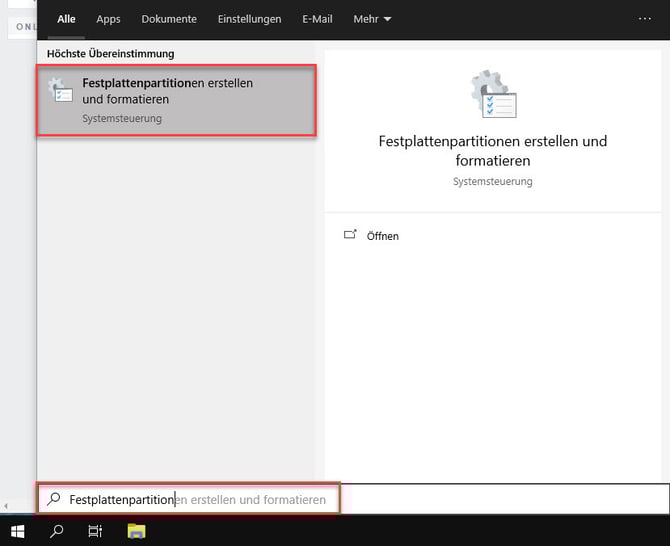Select the Festplattenpartitionen erstellen search result

176,100
